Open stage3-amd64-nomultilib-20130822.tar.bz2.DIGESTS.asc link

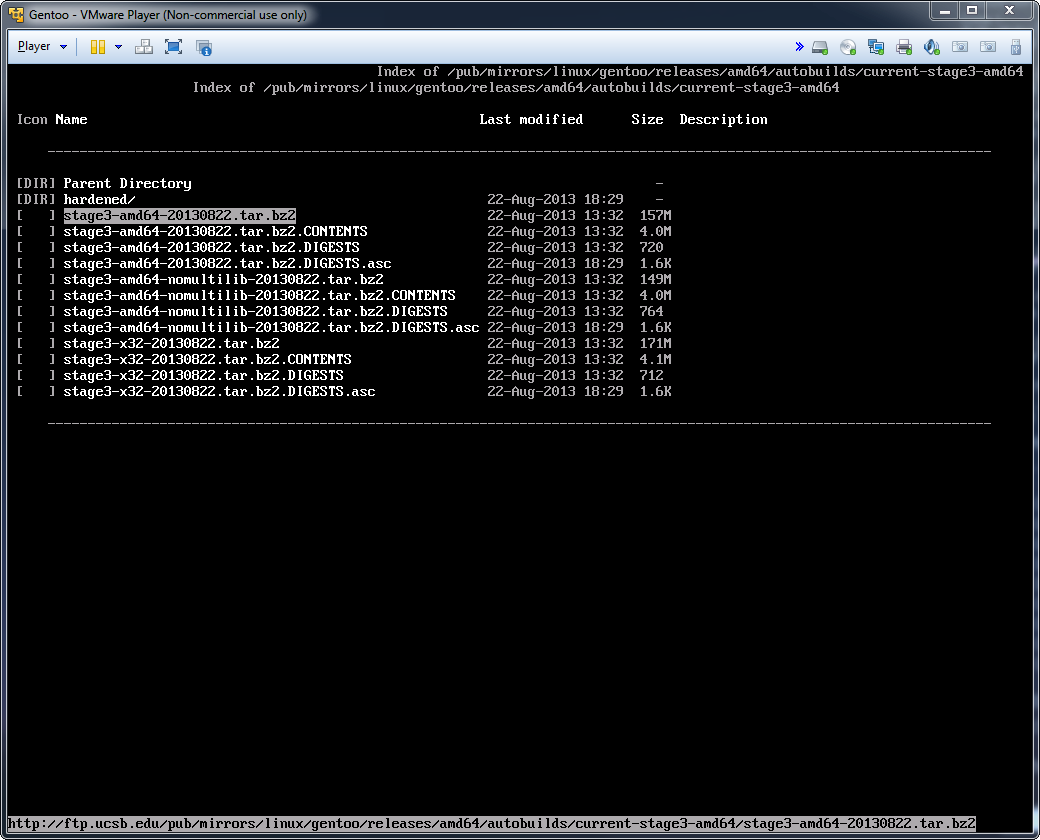271,327
